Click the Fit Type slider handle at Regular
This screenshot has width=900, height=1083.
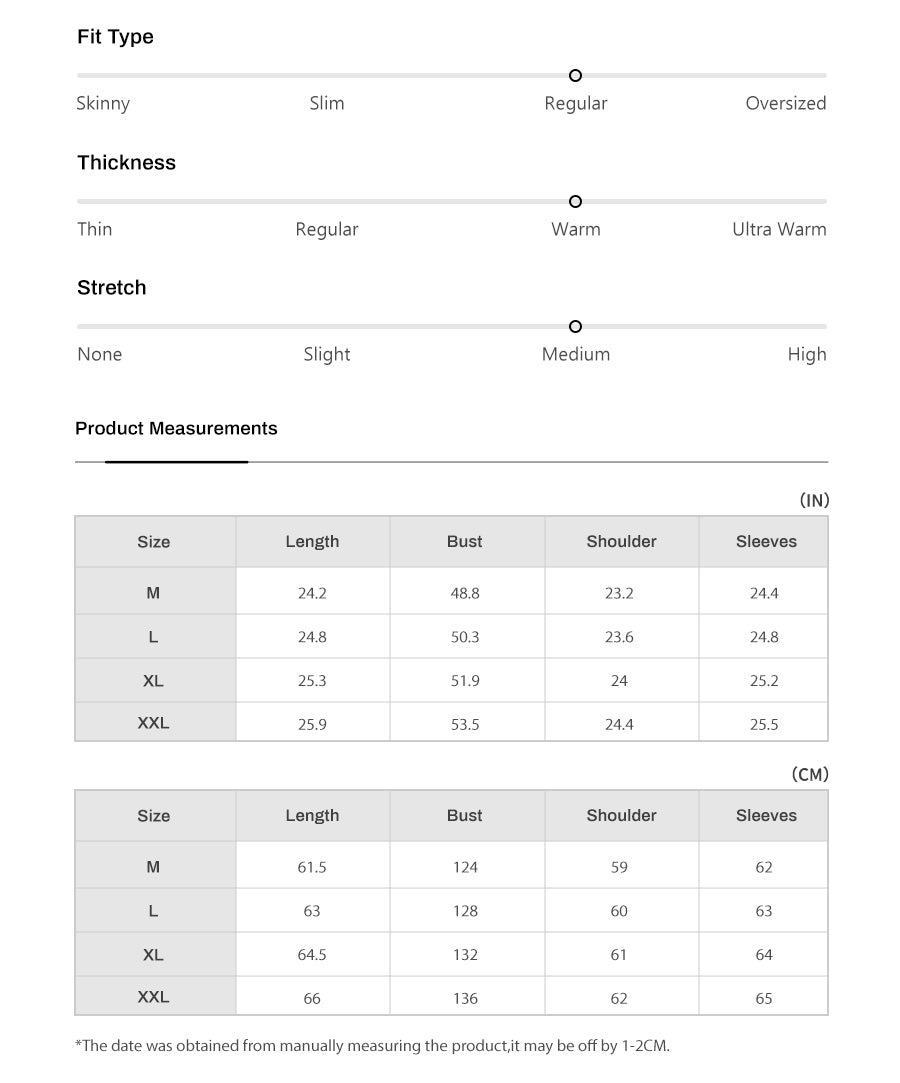(x=575, y=75)
